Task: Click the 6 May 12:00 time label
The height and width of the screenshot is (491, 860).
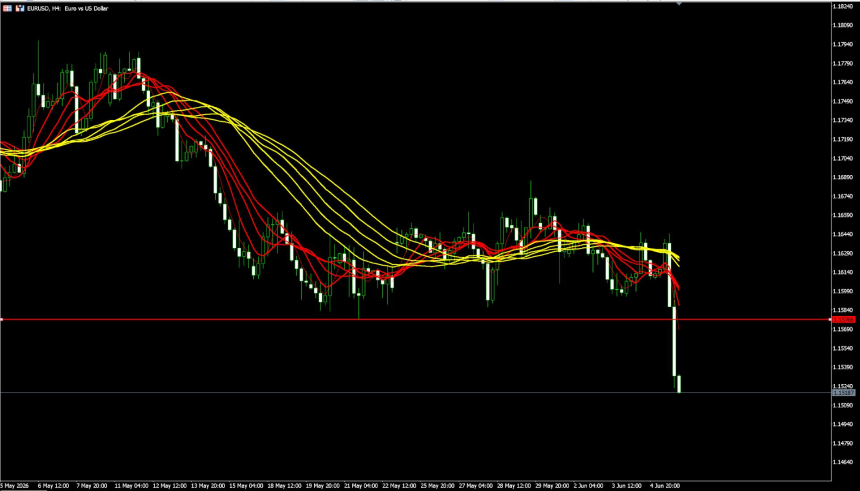Action: click(54, 486)
